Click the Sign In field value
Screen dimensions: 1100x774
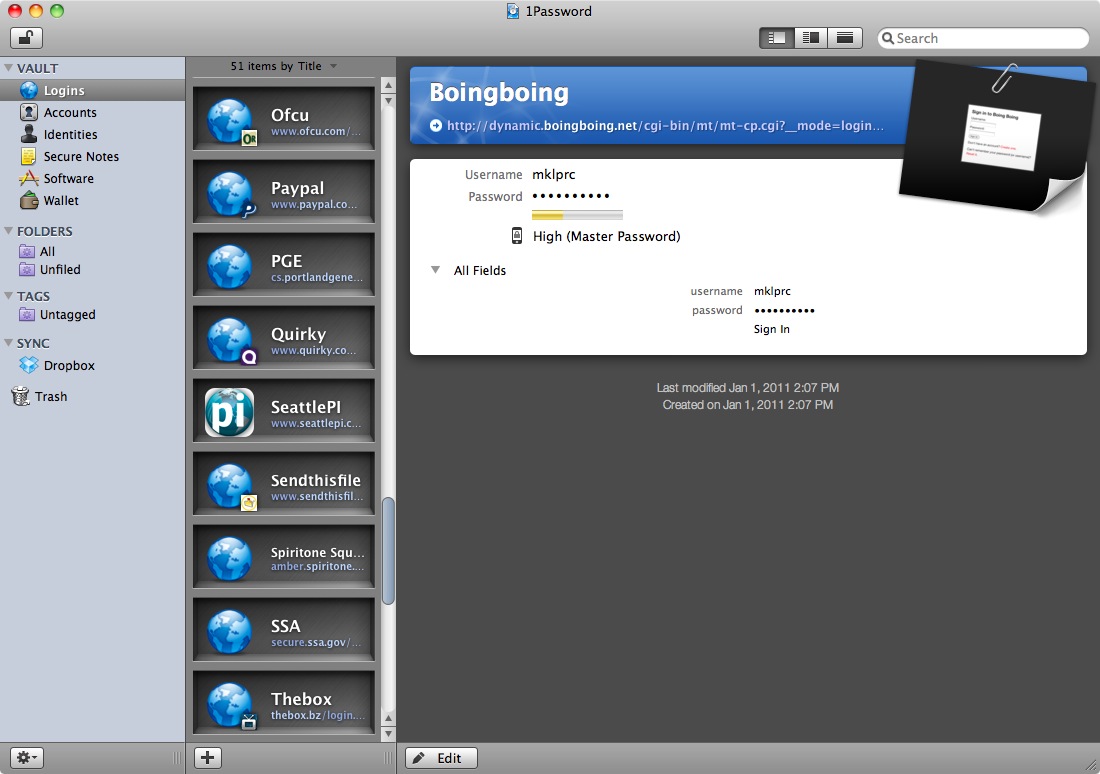[772, 329]
